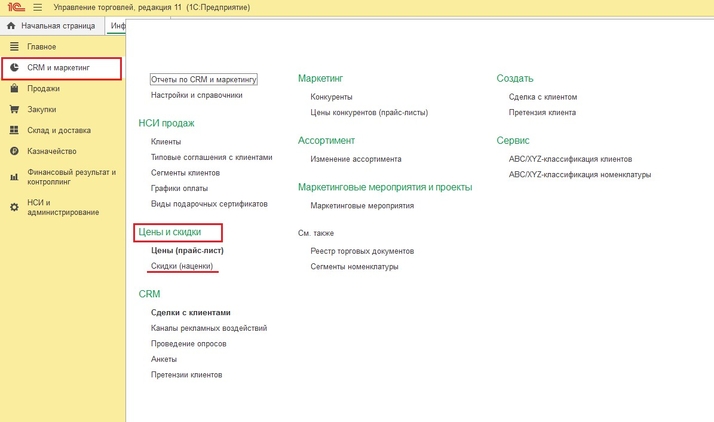The width and height of the screenshot is (714, 422).
Task: Open Графики оплаты
Action: (x=179, y=188)
